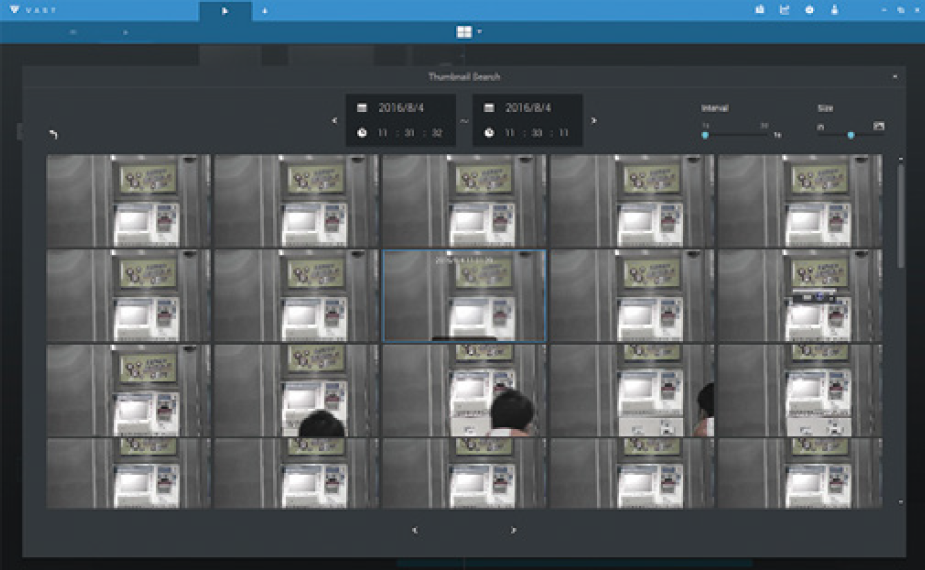The width and height of the screenshot is (925, 570).
Task: Expand the layout dropdown arrow
Action: click(479, 32)
